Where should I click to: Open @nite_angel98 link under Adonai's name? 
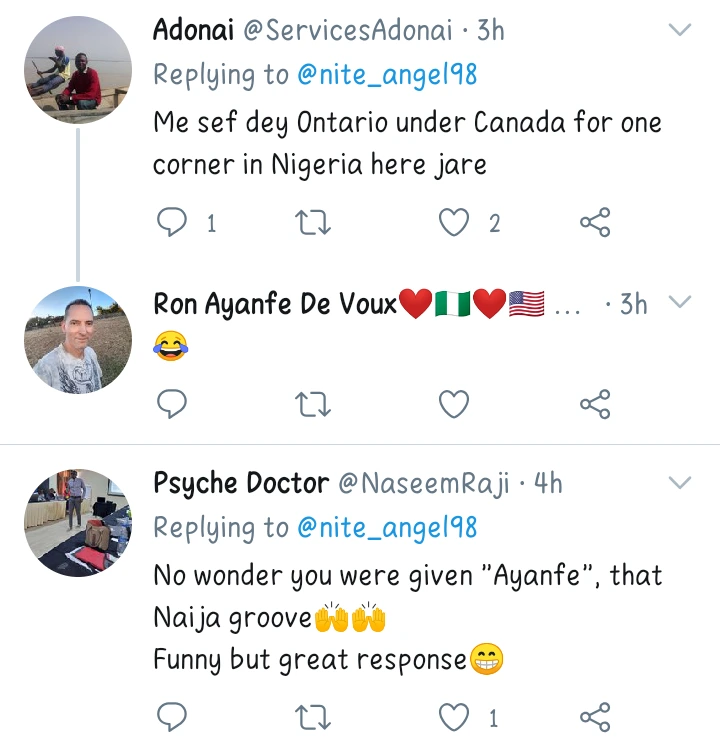[385, 75]
